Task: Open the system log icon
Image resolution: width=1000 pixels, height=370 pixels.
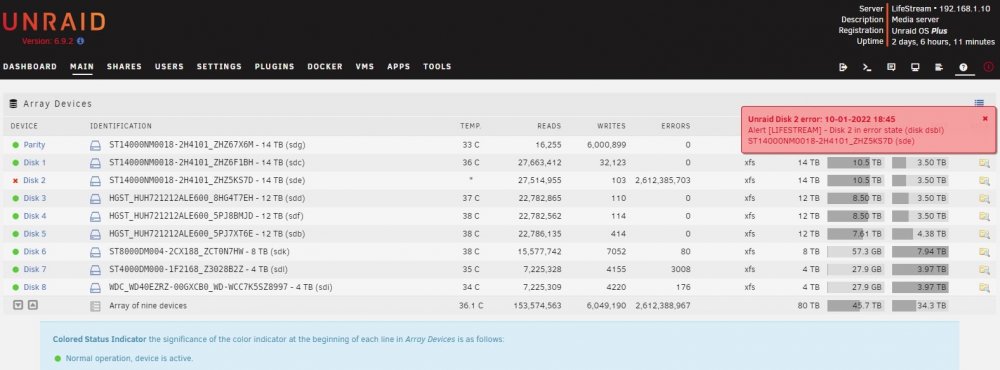Action: pyautogui.click(x=939, y=67)
